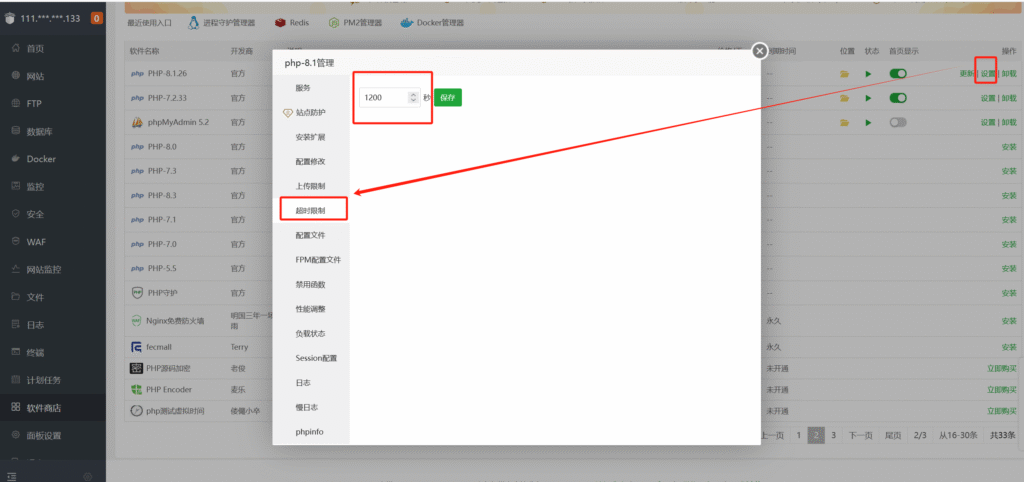Click the play status icon of PHP-8.1.26
1024x482 pixels.
click(x=869, y=74)
